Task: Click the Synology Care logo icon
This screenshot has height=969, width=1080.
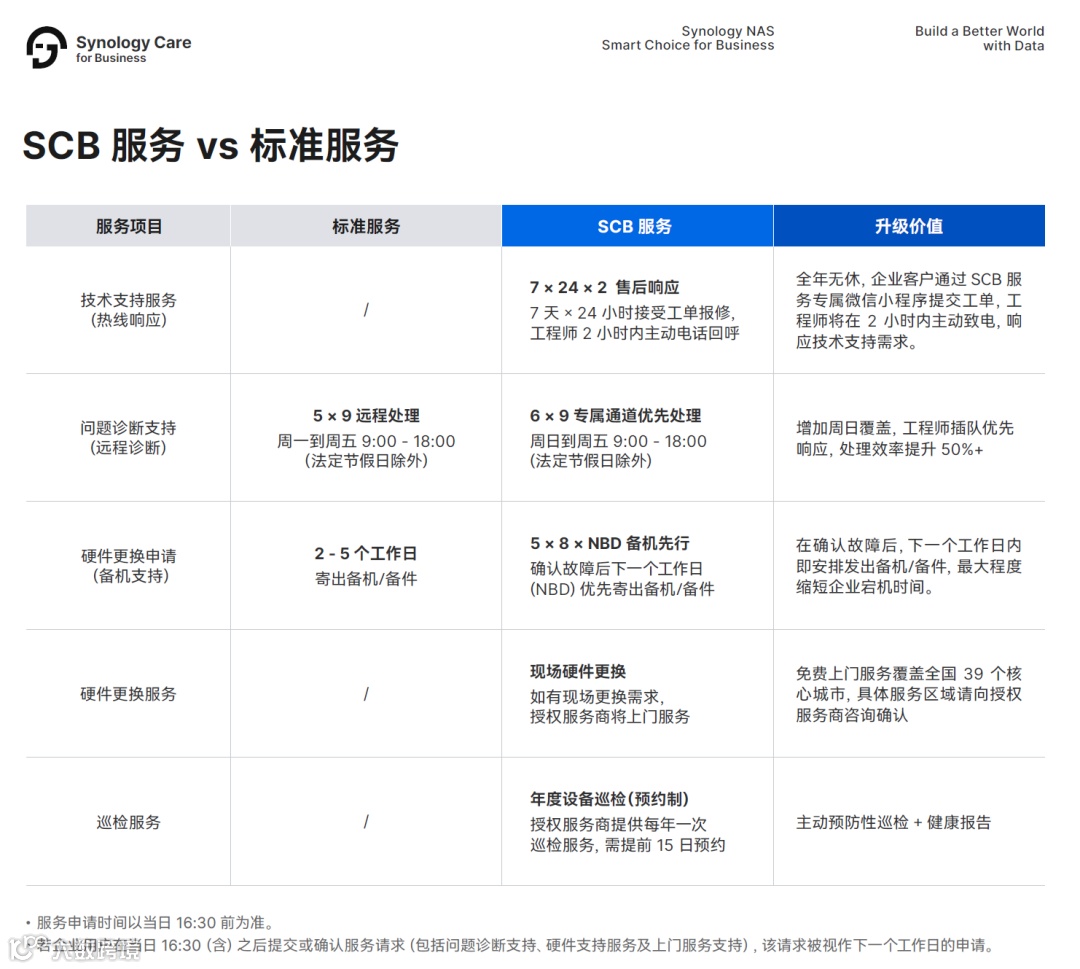Action: click(46, 48)
